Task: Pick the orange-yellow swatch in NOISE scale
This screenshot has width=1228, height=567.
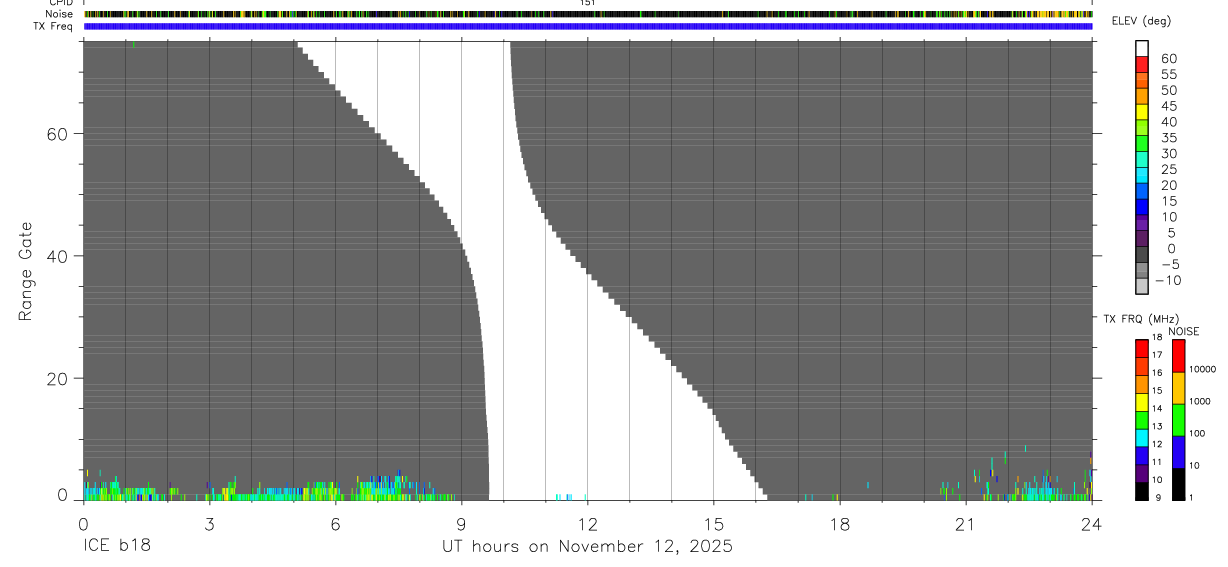Action: [x=1178, y=388]
